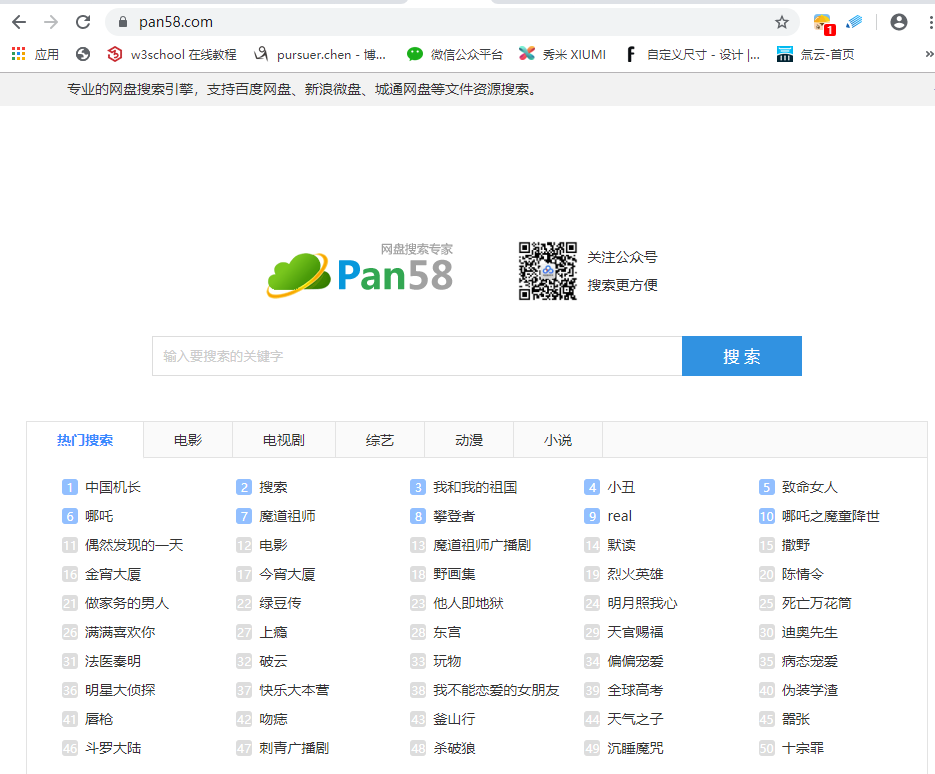935x774 pixels.
Task: Open hot search 斗罗大陆
Action: pyautogui.click(x=113, y=748)
